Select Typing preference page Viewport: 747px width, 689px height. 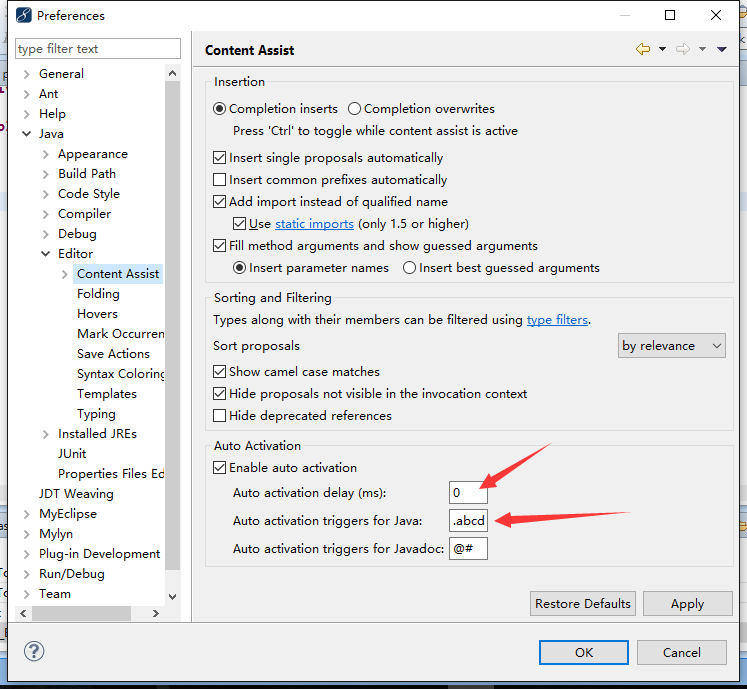point(96,414)
